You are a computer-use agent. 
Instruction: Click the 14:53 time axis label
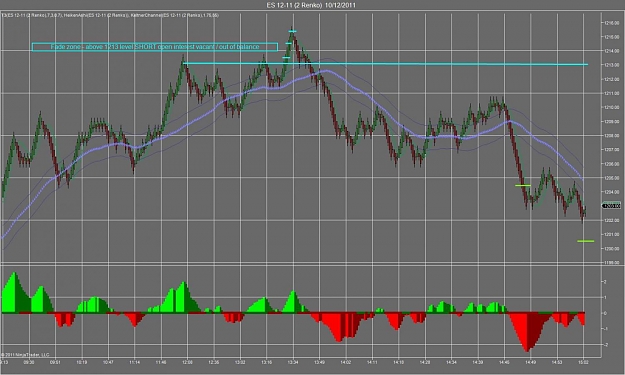click(557, 362)
